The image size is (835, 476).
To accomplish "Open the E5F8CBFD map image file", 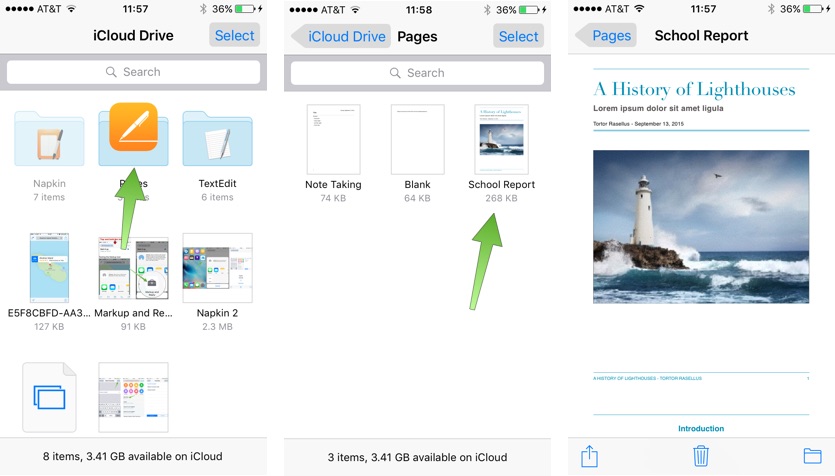I will click(49, 267).
